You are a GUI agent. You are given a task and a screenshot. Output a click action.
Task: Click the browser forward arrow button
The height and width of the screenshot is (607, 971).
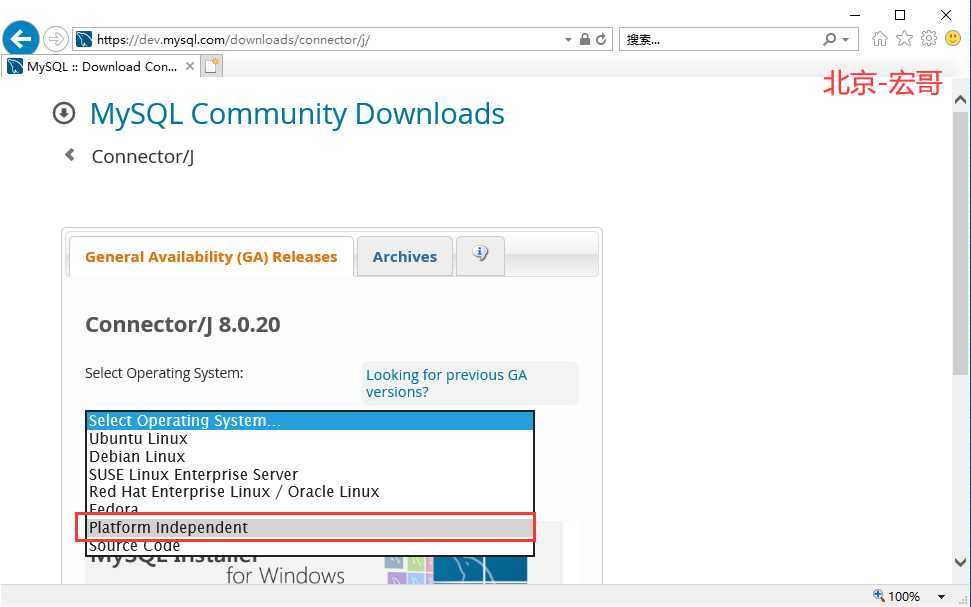(56, 40)
